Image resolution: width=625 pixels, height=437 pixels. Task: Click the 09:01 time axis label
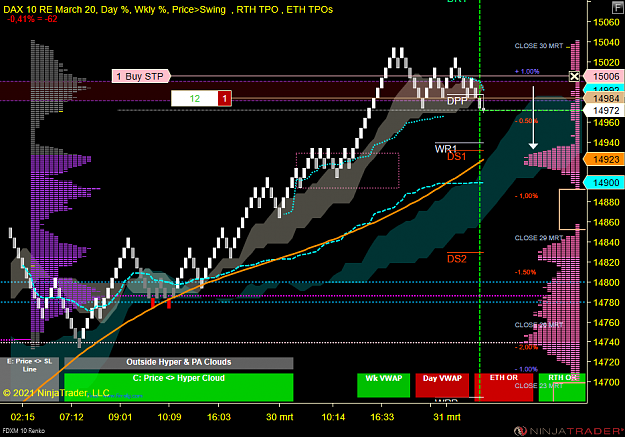pyautogui.click(x=120, y=417)
